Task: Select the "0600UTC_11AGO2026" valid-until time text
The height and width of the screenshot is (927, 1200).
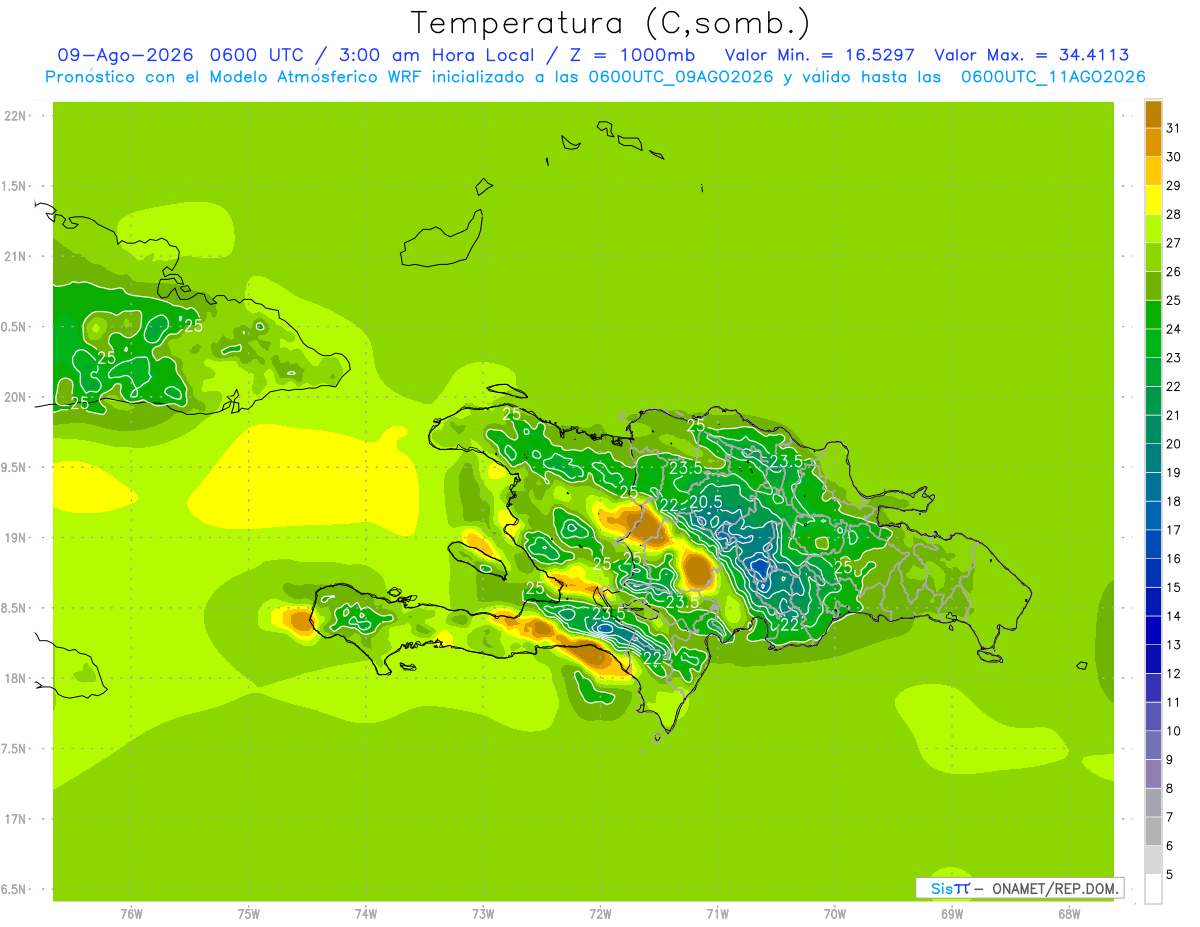Action: click(x=1053, y=77)
